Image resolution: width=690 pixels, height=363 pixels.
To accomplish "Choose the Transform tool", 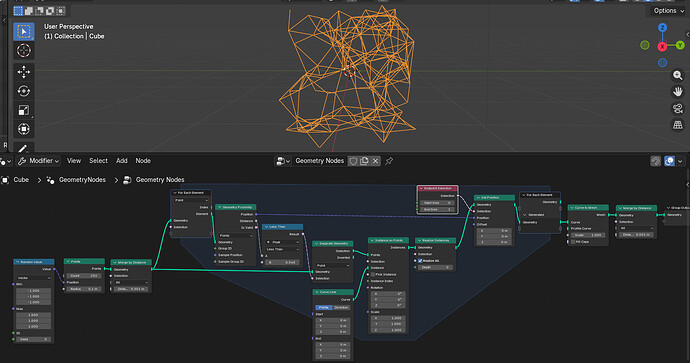I will (23, 129).
